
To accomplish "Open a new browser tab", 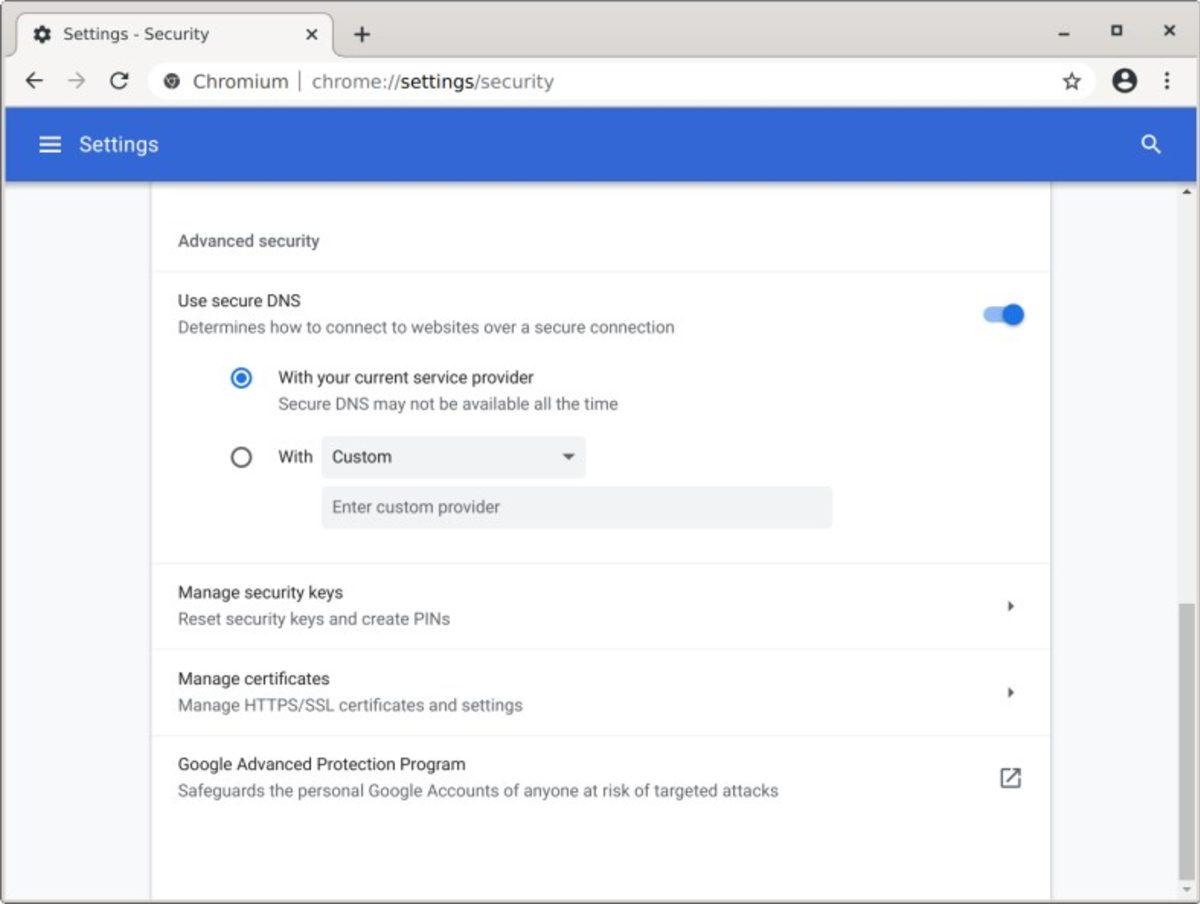I will click(x=361, y=33).
